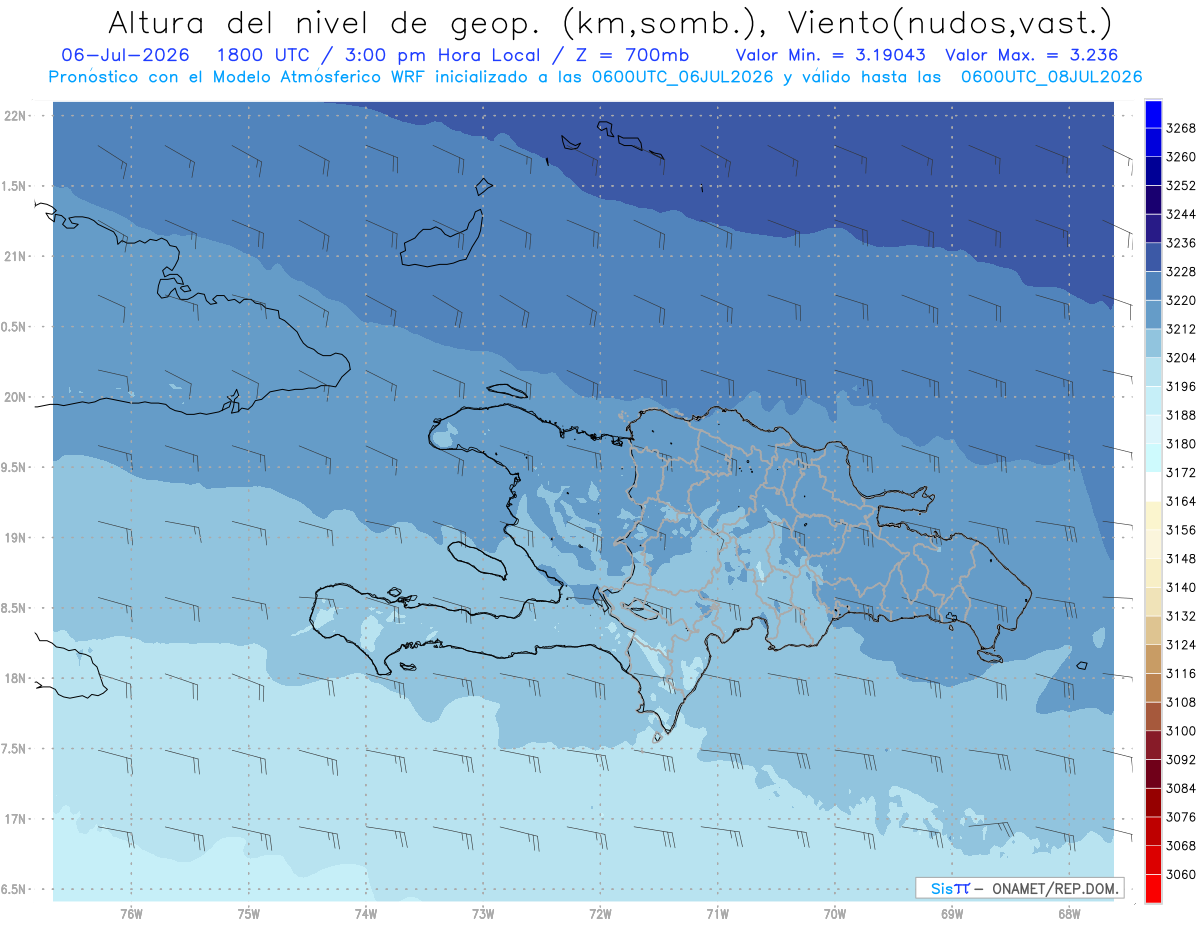Click the "3124" color bar value

(1181, 644)
